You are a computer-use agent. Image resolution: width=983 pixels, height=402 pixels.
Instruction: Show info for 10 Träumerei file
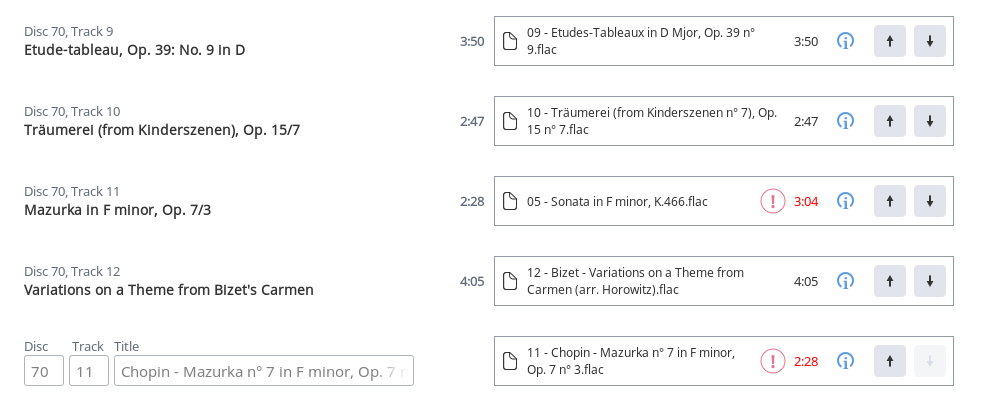point(846,121)
